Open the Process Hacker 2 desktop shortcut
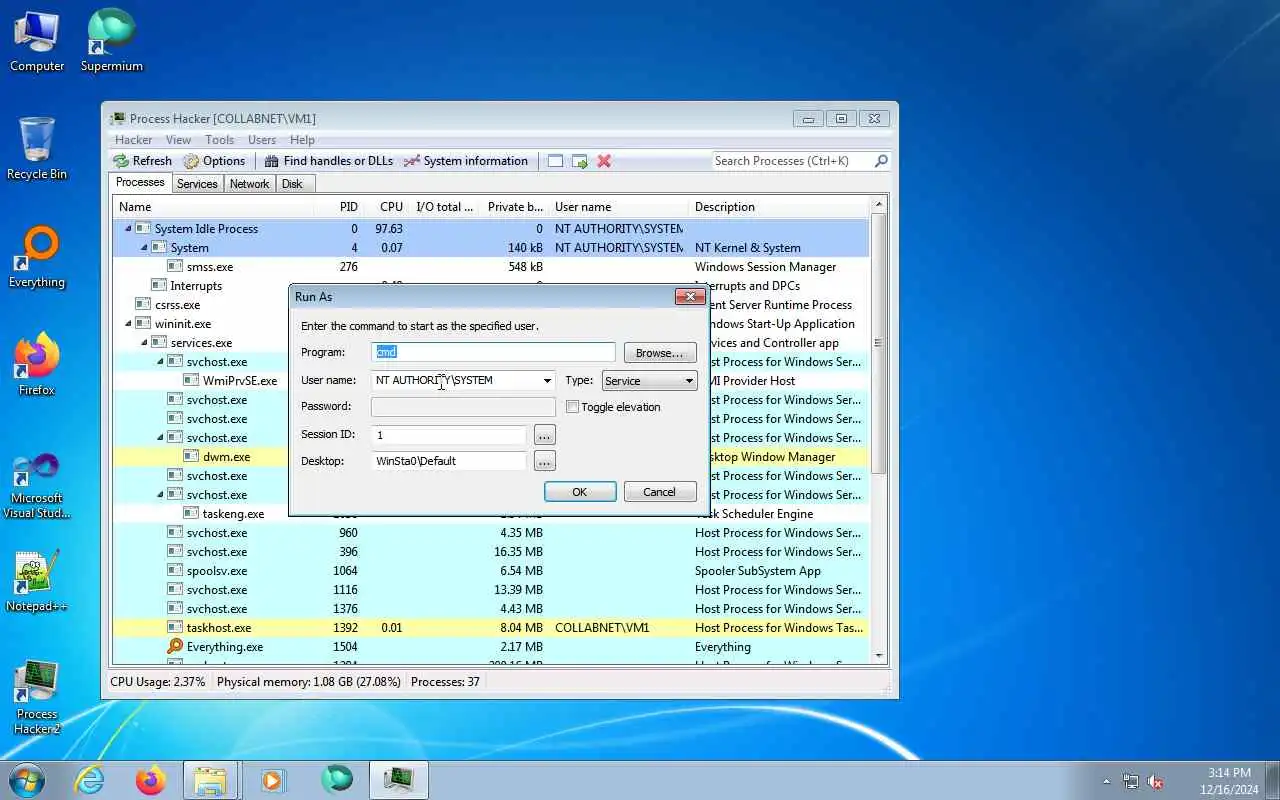This screenshot has height=800, width=1280. click(x=37, y=697)
